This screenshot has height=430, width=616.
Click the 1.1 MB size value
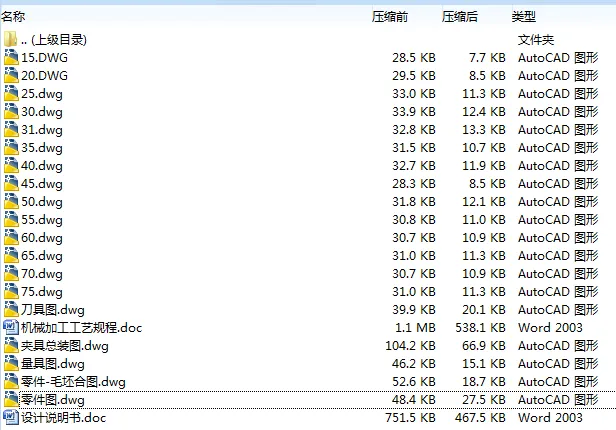coord(416,328)
